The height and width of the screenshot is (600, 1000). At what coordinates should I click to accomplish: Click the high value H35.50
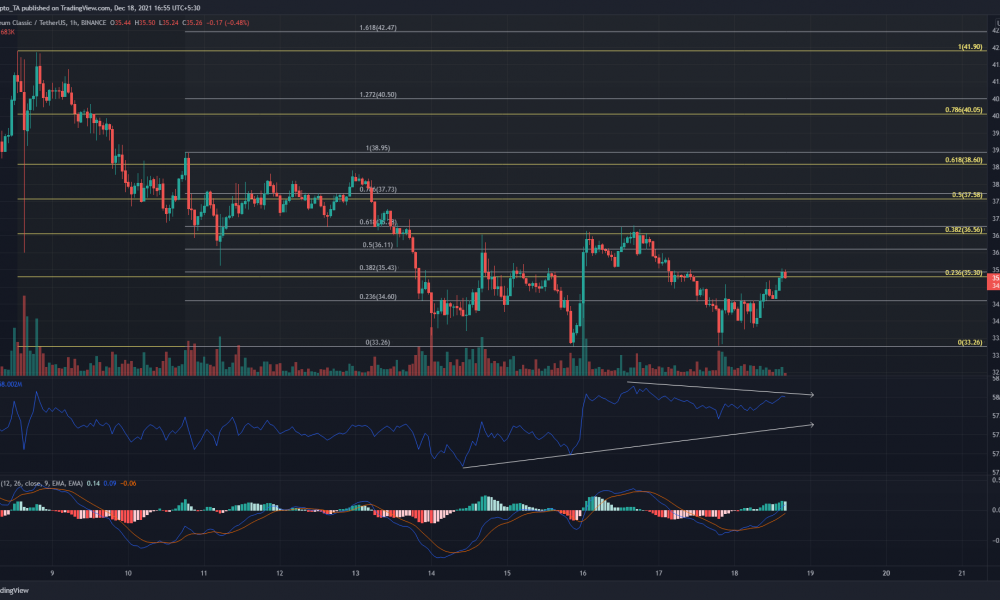[x=145, y=23]
